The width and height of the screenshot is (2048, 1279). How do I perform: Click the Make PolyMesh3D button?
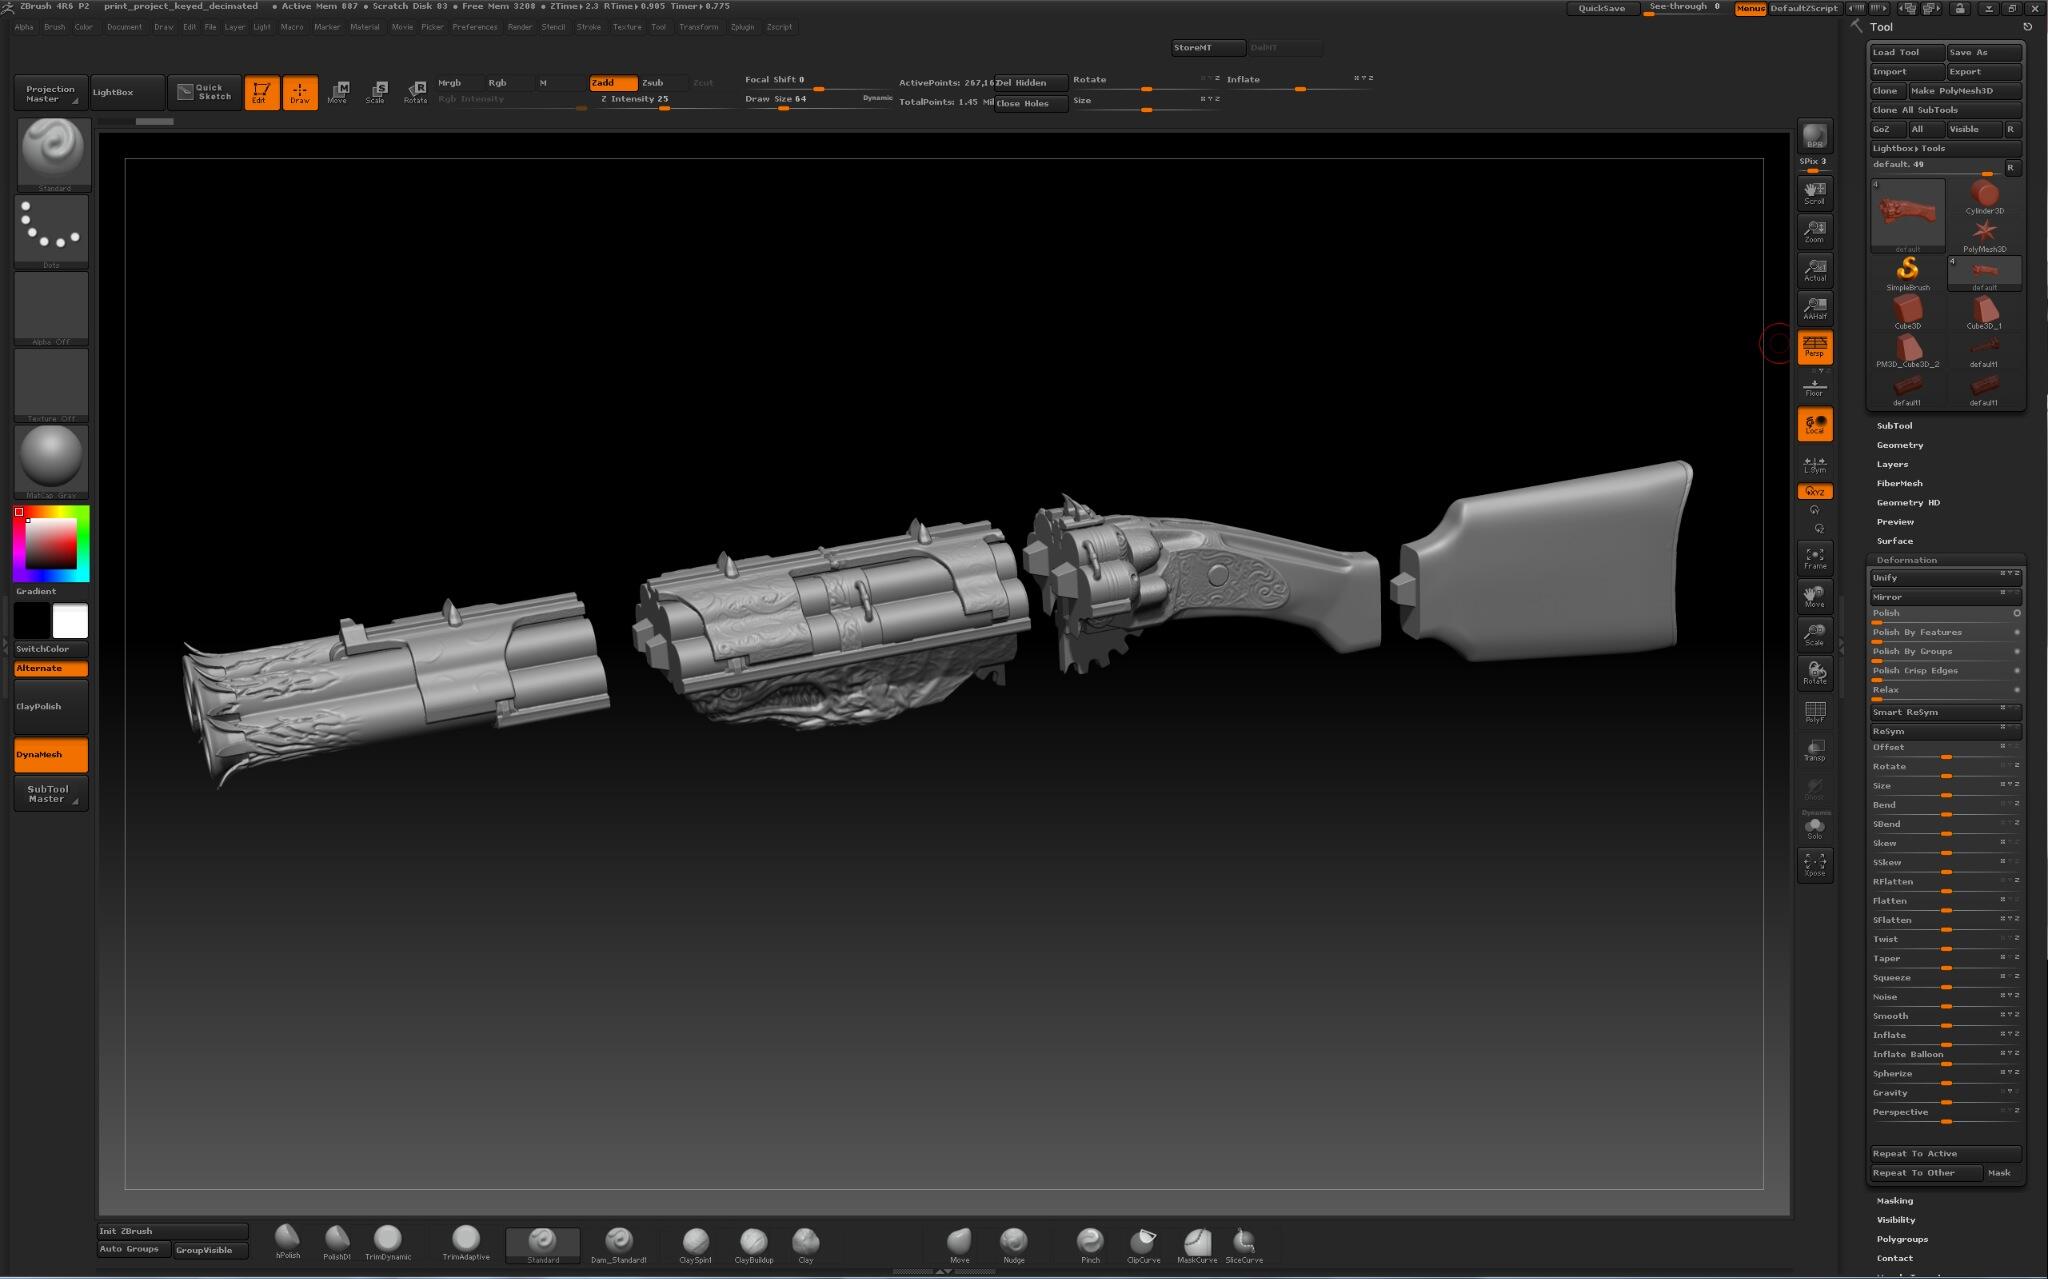point(1965,91)
